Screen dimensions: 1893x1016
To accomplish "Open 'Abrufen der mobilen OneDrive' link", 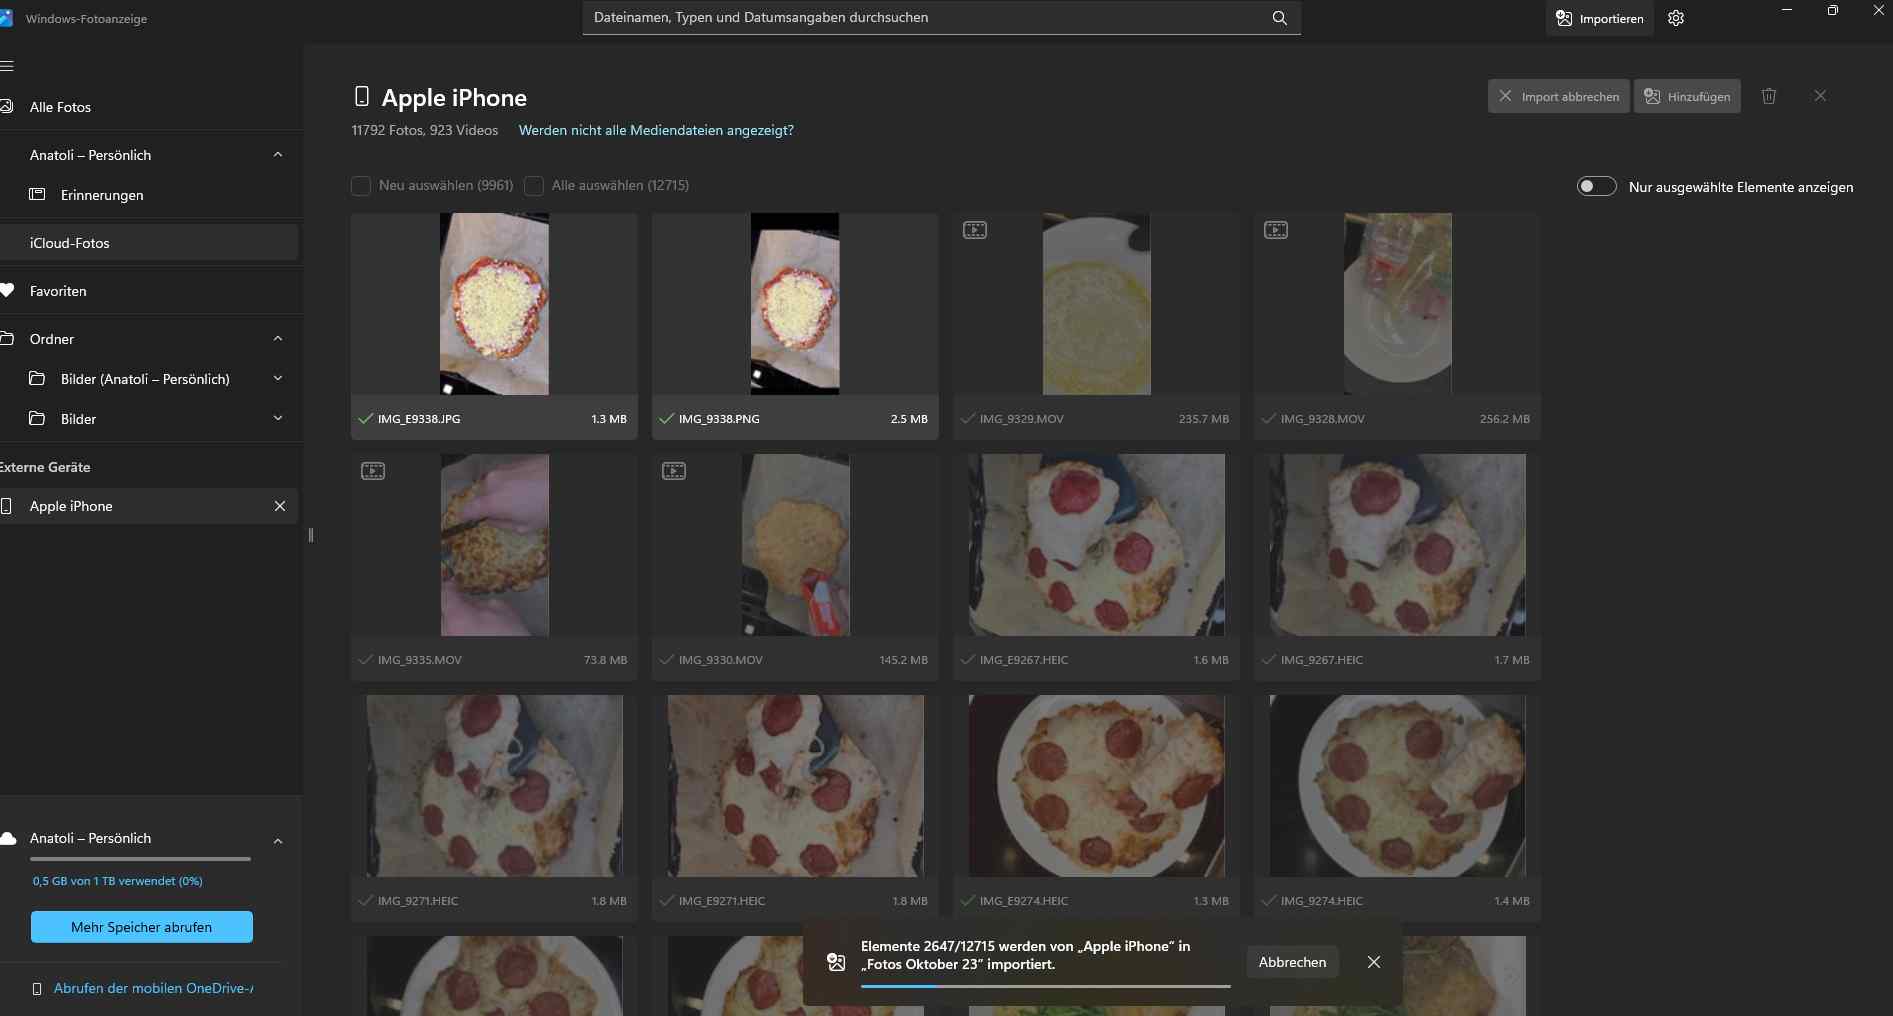I will 154,988.
